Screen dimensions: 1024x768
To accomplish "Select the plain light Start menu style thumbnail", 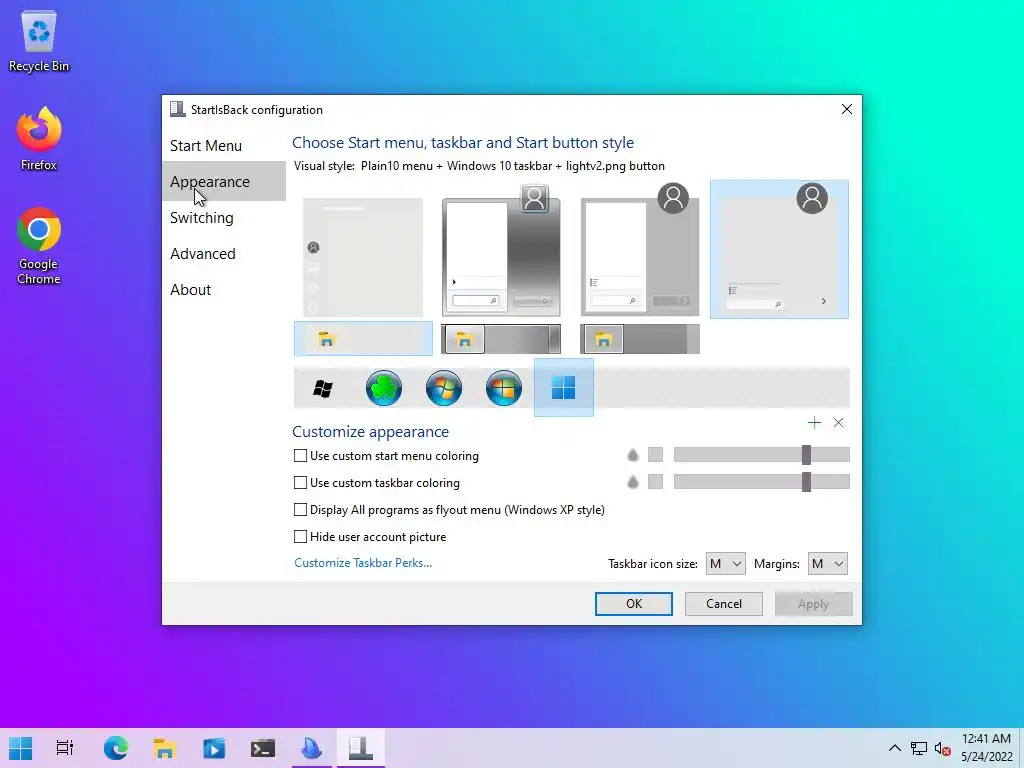I will click(x=363, y=257).
